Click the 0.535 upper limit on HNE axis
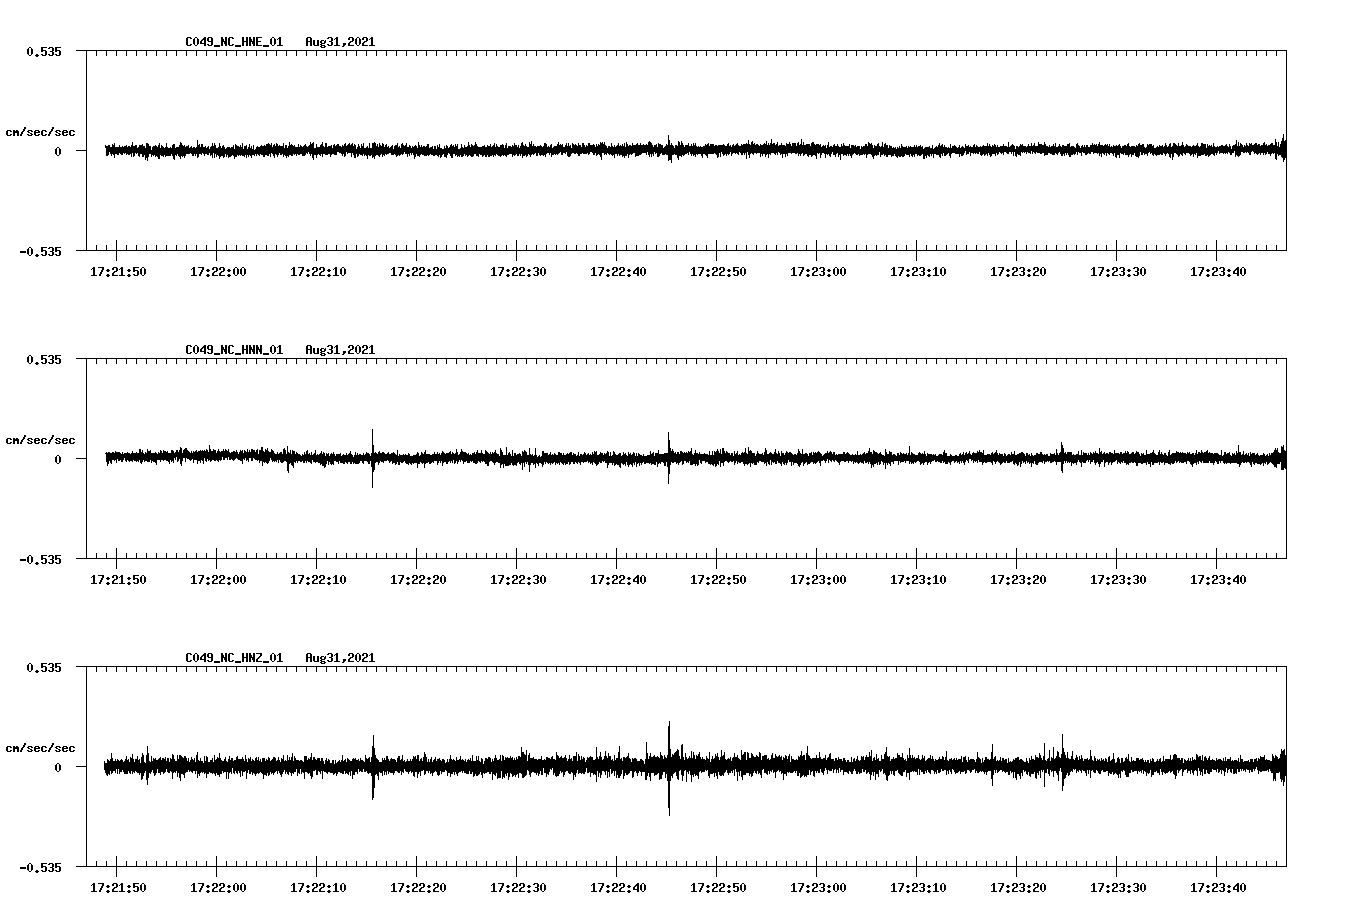 pyautogui.click(x=44, y=51)
